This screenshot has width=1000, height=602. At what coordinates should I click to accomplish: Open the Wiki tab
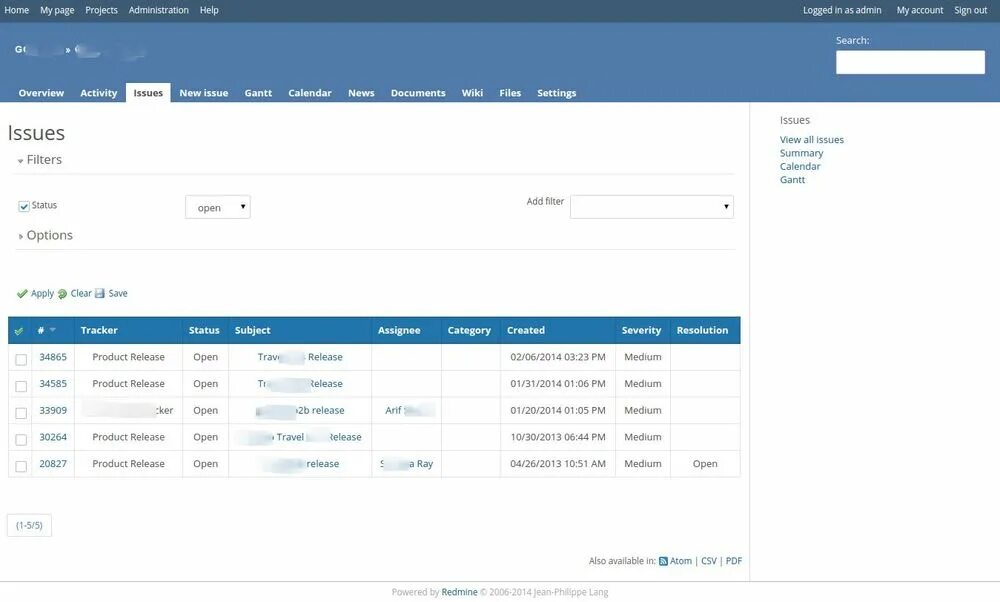[x=472, y=93]
